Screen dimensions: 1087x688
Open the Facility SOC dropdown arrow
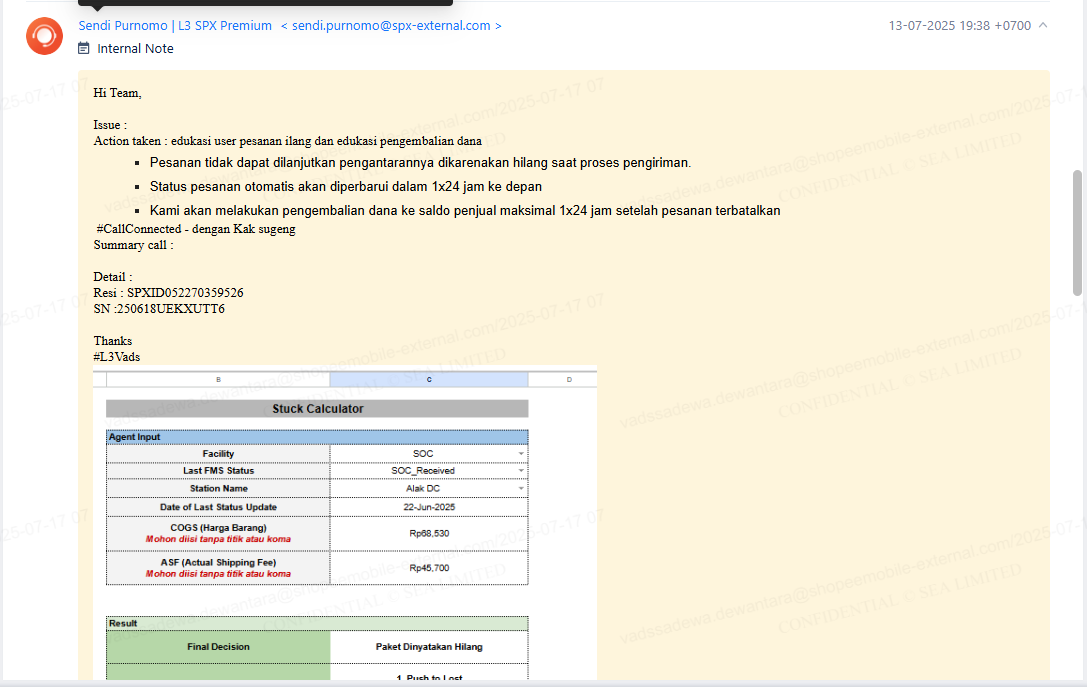[x=521, y=454]
